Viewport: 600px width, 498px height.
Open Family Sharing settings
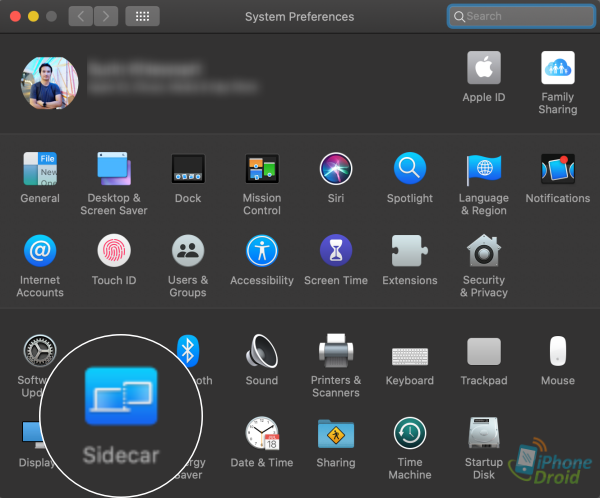(557, 69)
